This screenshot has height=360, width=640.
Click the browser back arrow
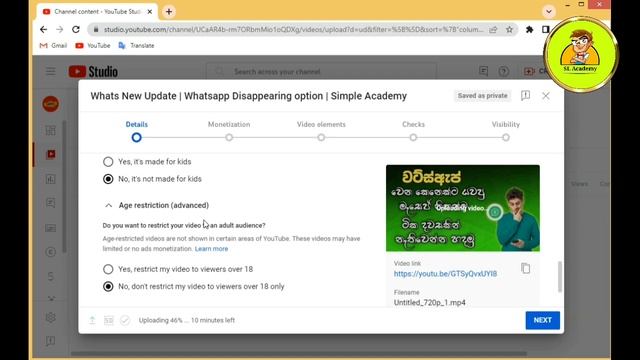(x=43, y=29)
